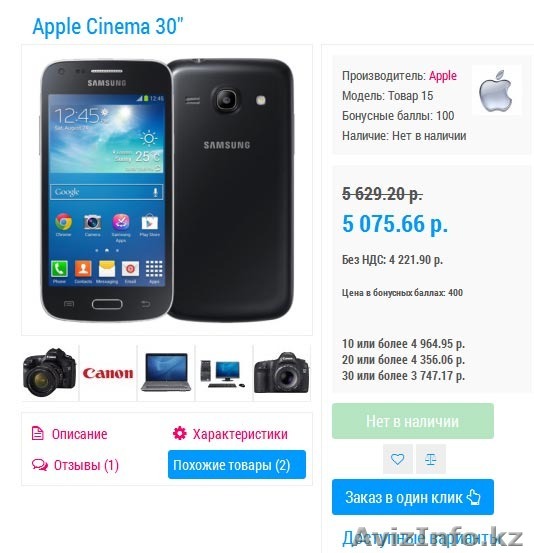Click the Apple manufacturer logo
This screenshot has width=534, height=553.
(496, 91)
